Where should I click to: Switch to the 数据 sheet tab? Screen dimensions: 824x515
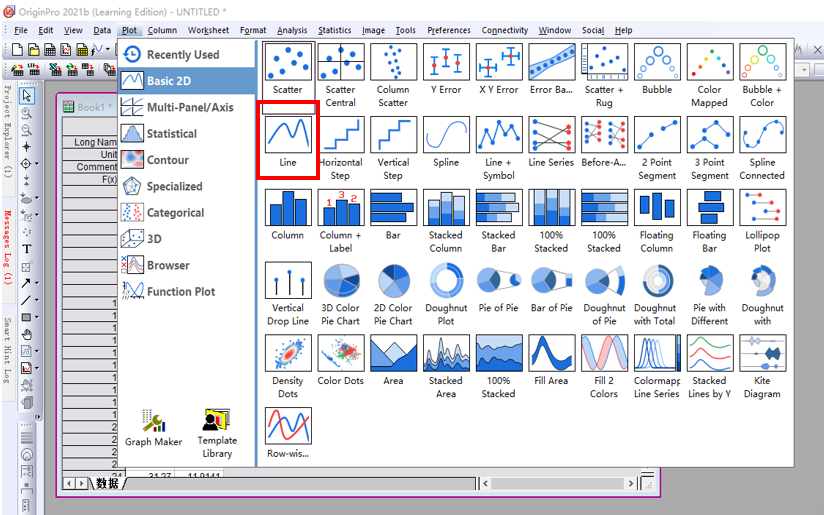point(107,483)
